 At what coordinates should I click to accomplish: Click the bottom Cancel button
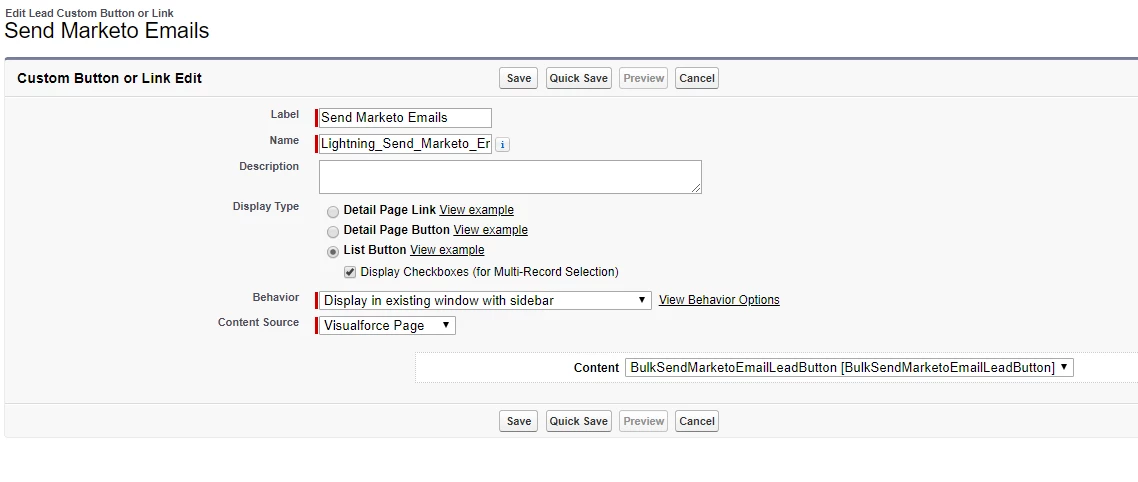tap(697, 421)
